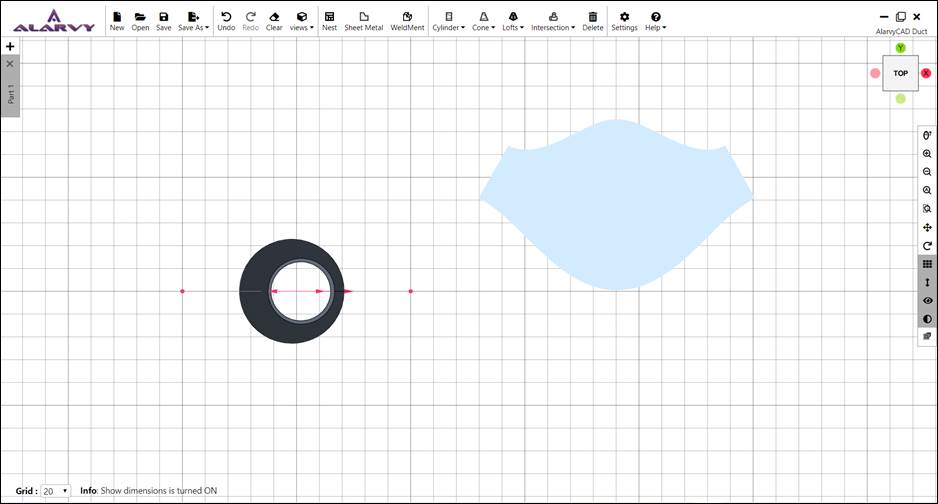The image size is (938, 504).
Task: Click the 'Show dimensions is turned ON' info text
Action: click(x=159, y=491)
